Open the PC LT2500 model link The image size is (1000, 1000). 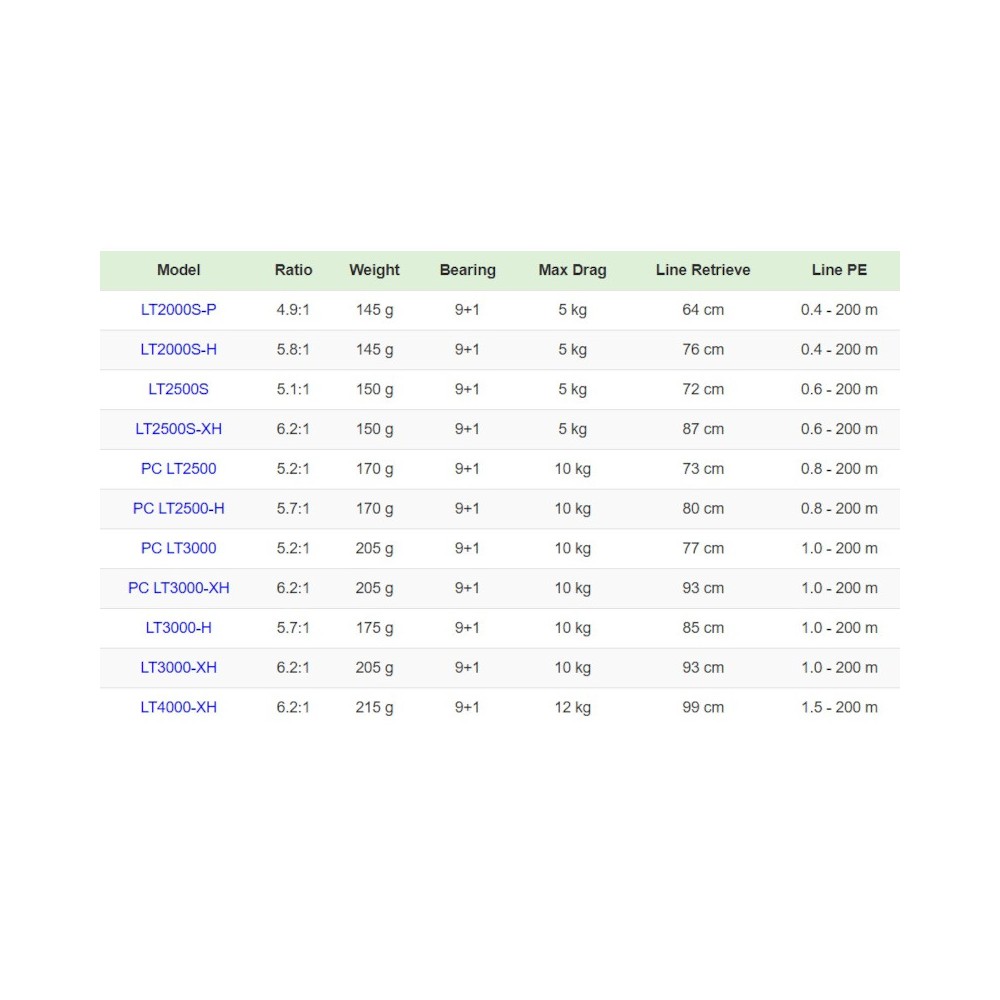(178, 469)
